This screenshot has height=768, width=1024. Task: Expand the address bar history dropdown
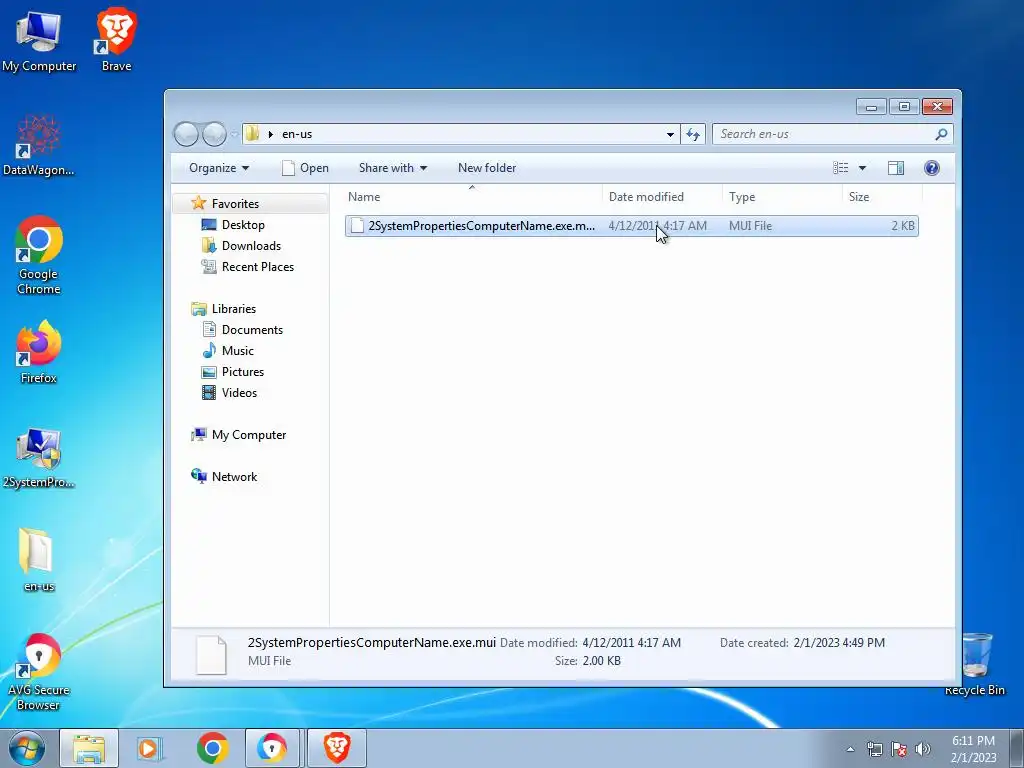[670, 134]
